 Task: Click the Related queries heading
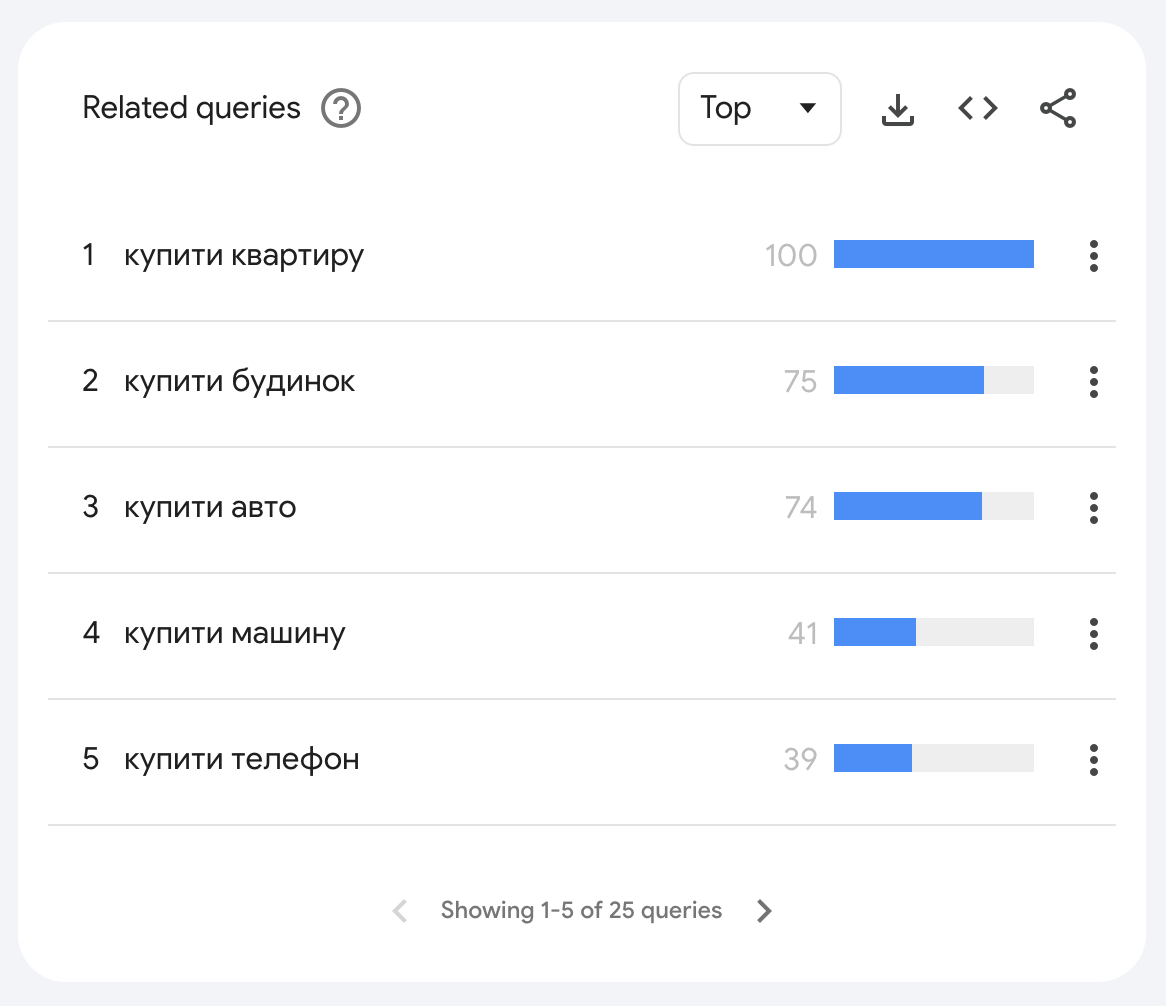click(x=191, y=108)
